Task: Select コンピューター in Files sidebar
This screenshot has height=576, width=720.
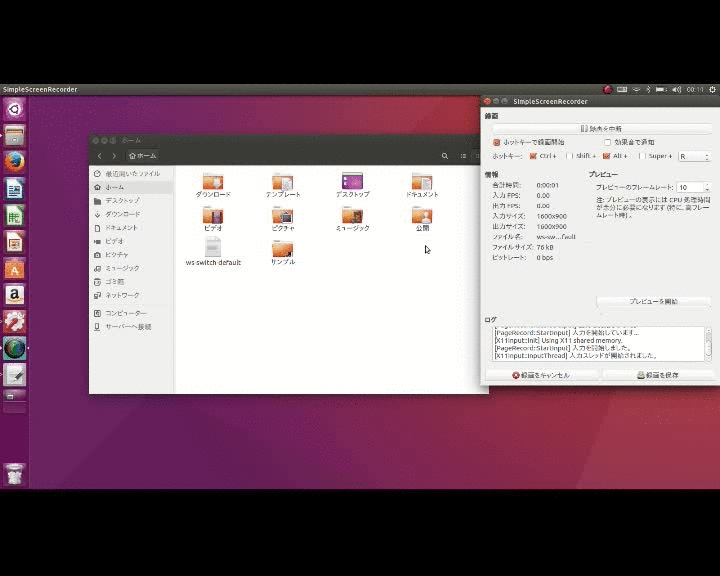Action: point(131,313)
